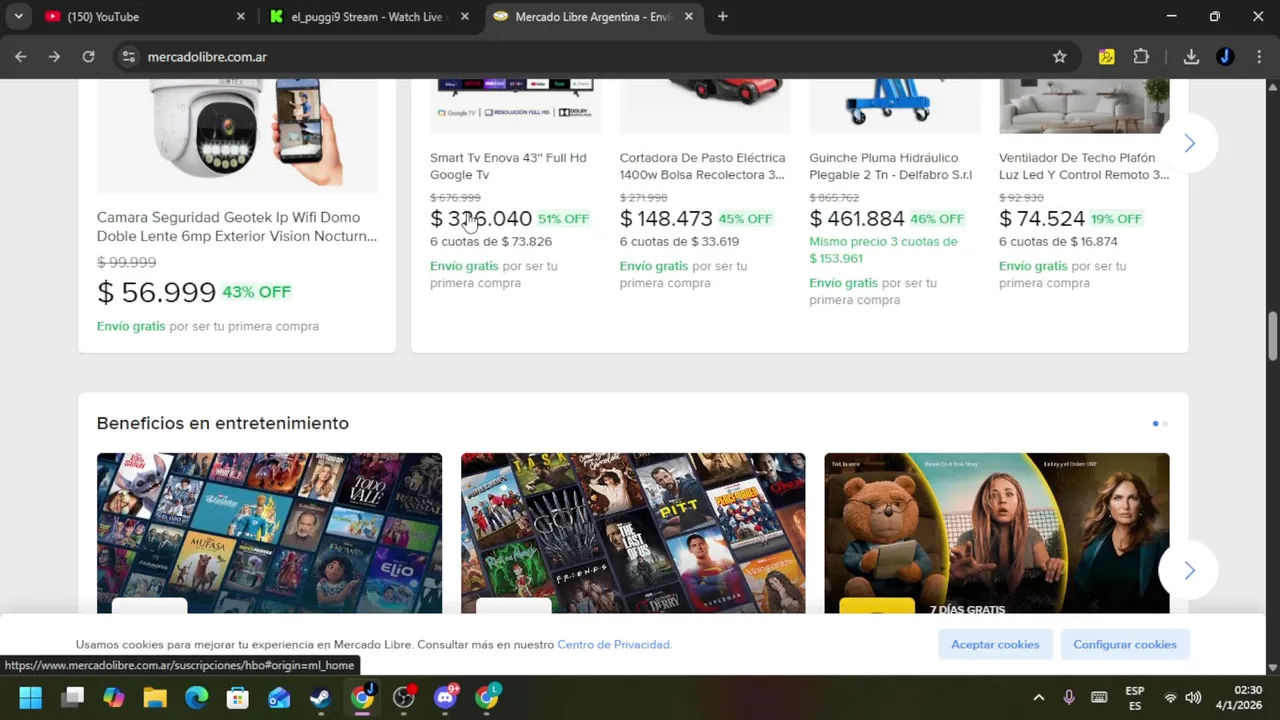Open the Ventilador De Techo Plafón listing
Viewport: 1280px width, 720px height.
[x=1084, y=166]
